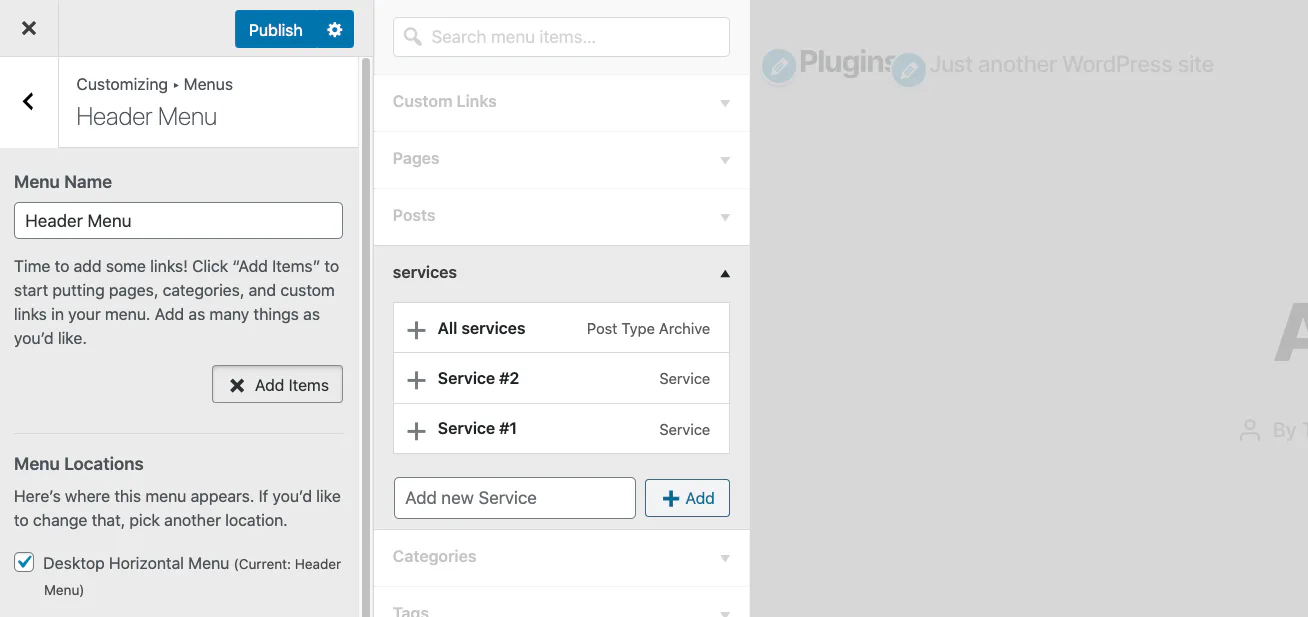Image resolution: width=1308 pixels, height=617 pixels.
Task: Click plus icon beside Service #2
Action: click(416, 379)
